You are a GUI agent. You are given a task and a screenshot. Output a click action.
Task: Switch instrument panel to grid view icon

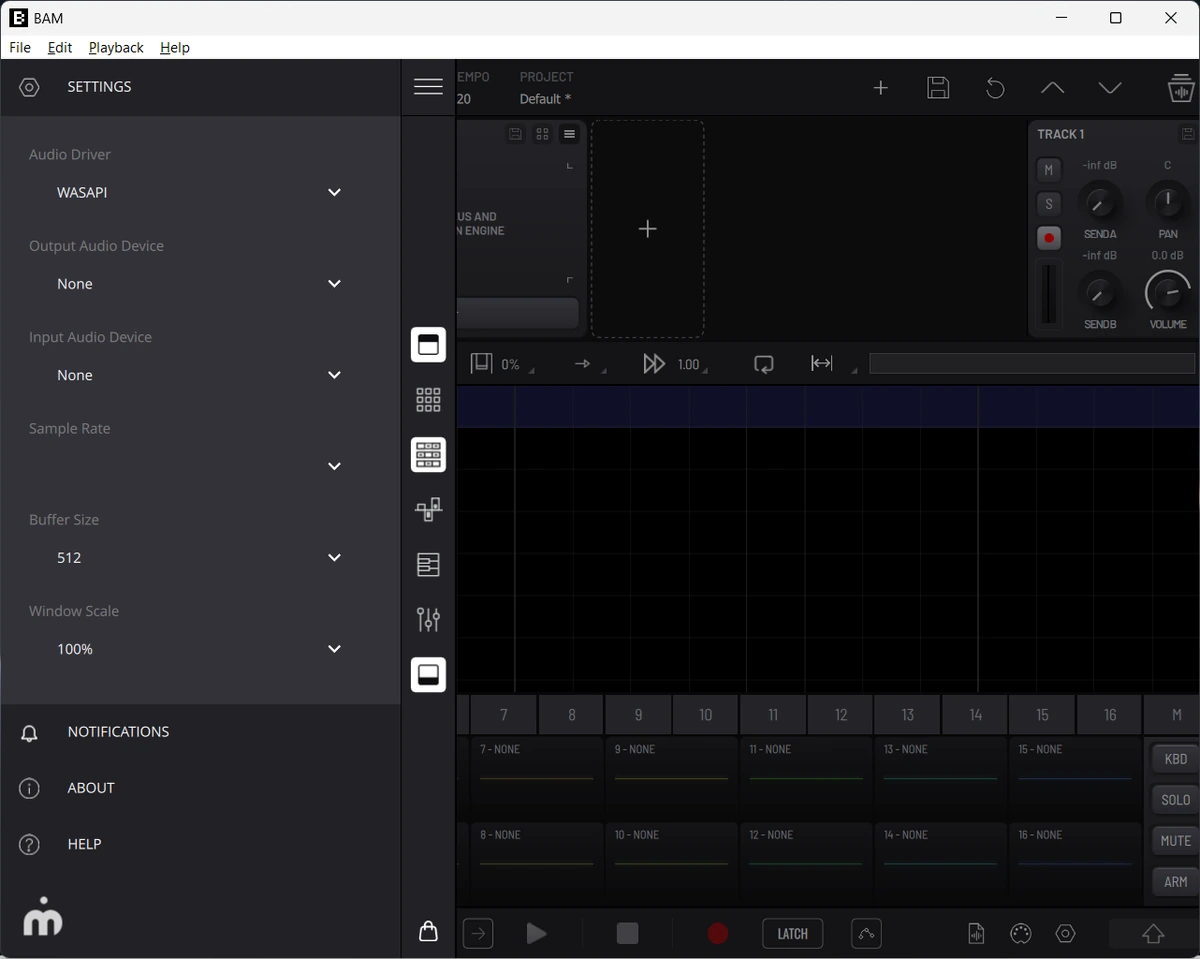pyautogui.click(x=542, y=134)
